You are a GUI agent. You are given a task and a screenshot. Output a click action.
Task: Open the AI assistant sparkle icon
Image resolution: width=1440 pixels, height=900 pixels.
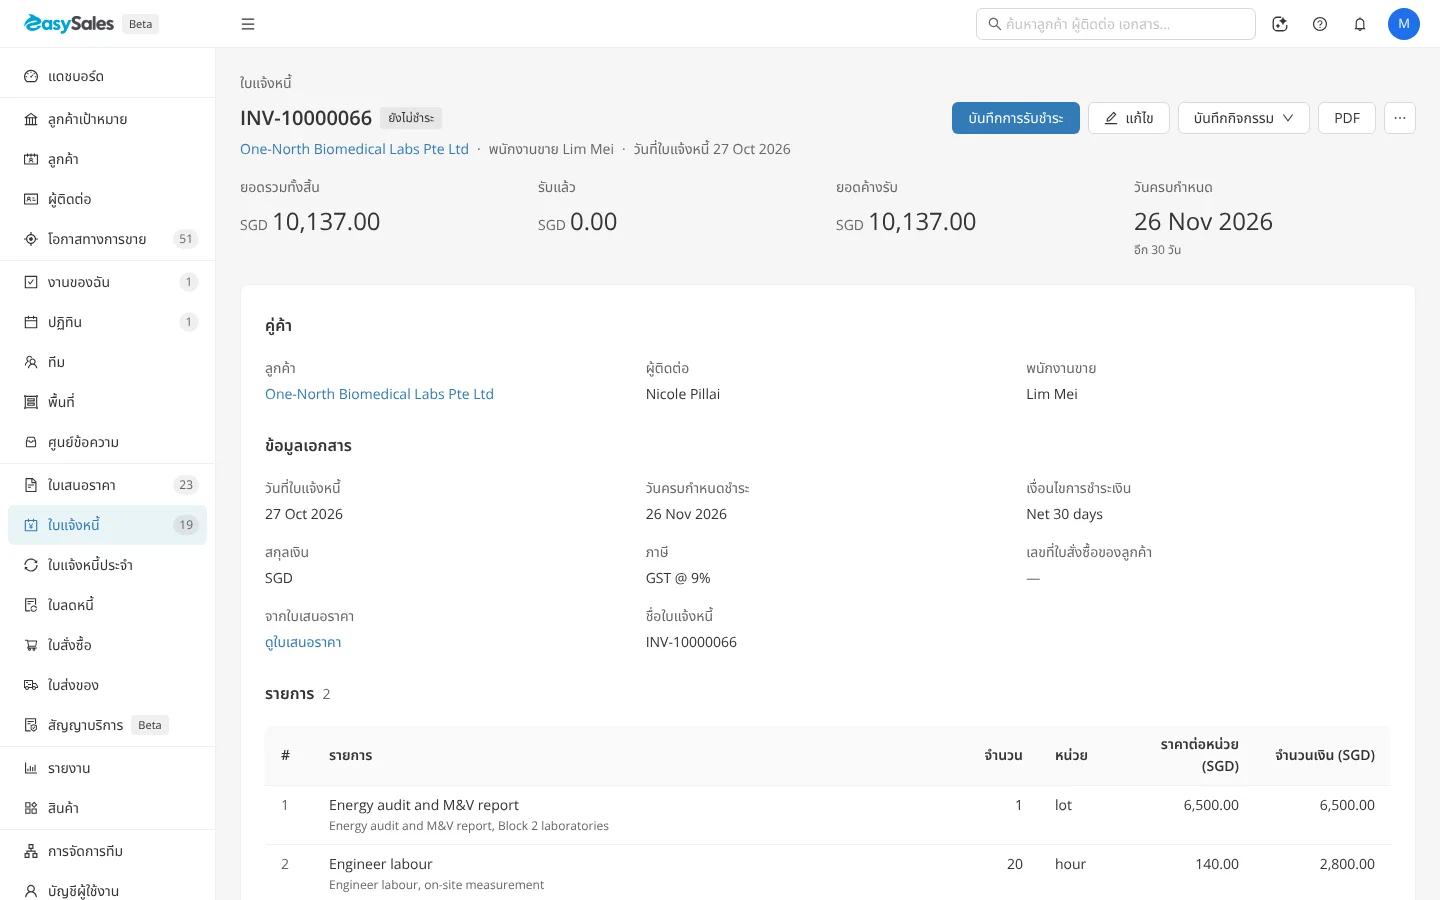tap(1280, 24)
